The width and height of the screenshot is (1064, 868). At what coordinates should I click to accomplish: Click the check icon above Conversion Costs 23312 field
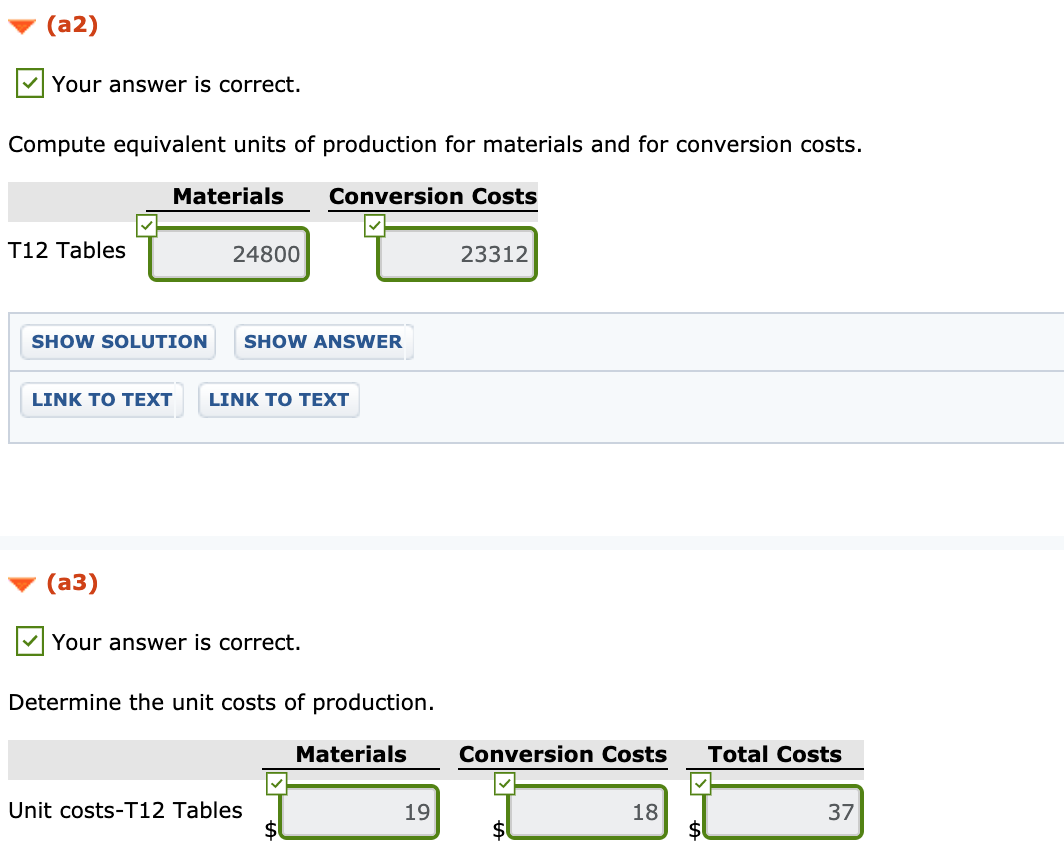tap(375, 226)
